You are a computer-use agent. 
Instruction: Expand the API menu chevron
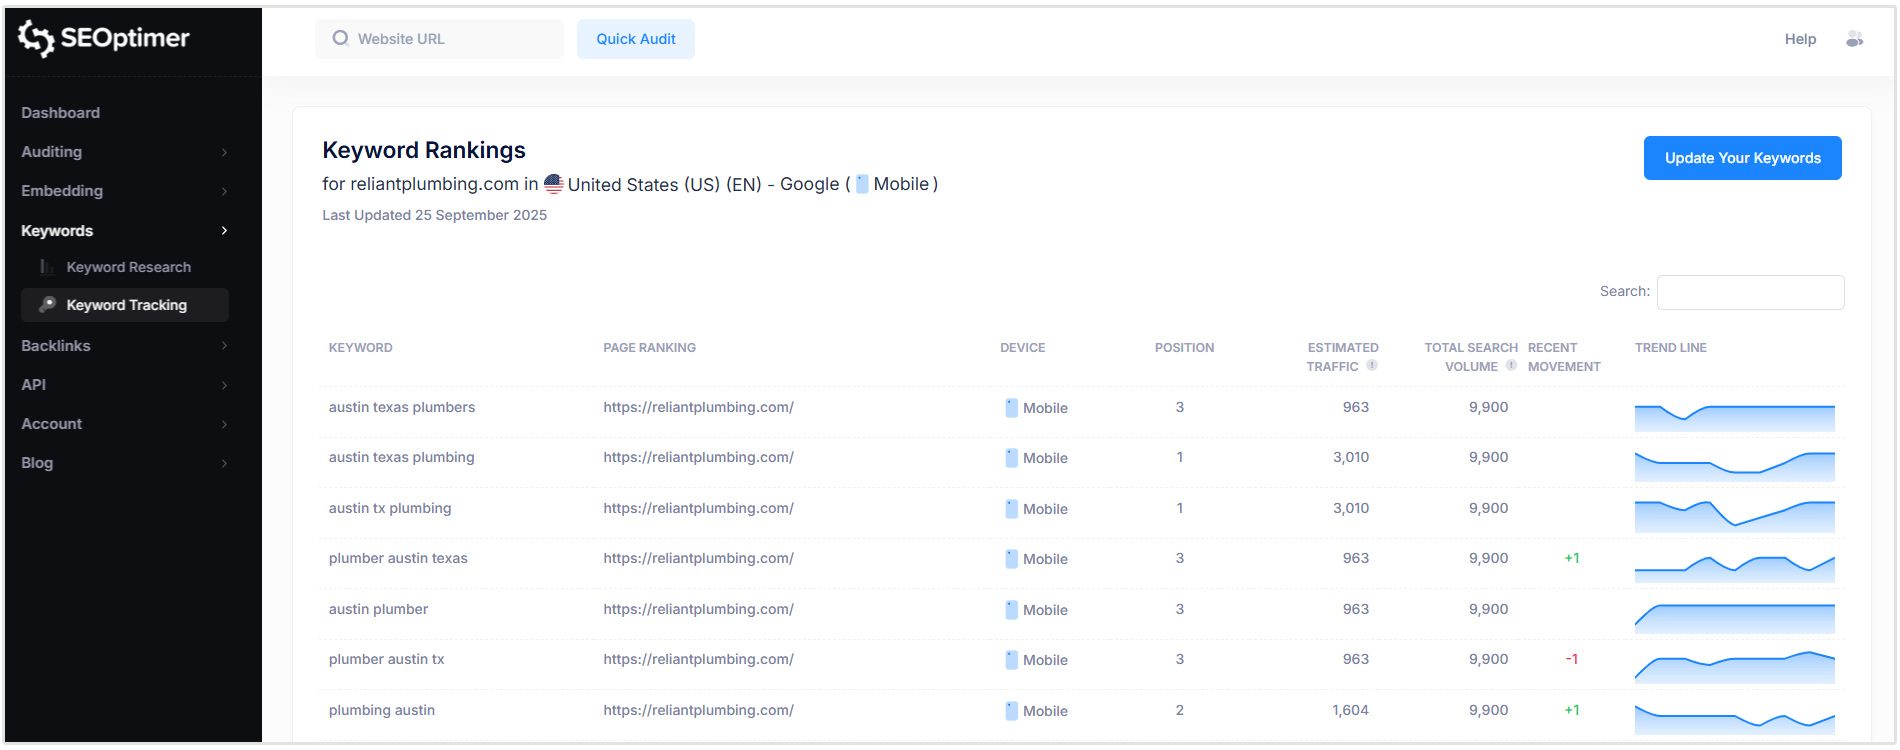224,385
